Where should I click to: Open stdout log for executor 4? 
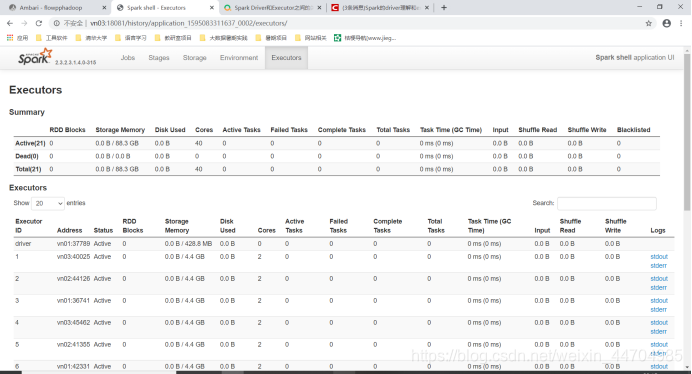(x=659, y=323)
